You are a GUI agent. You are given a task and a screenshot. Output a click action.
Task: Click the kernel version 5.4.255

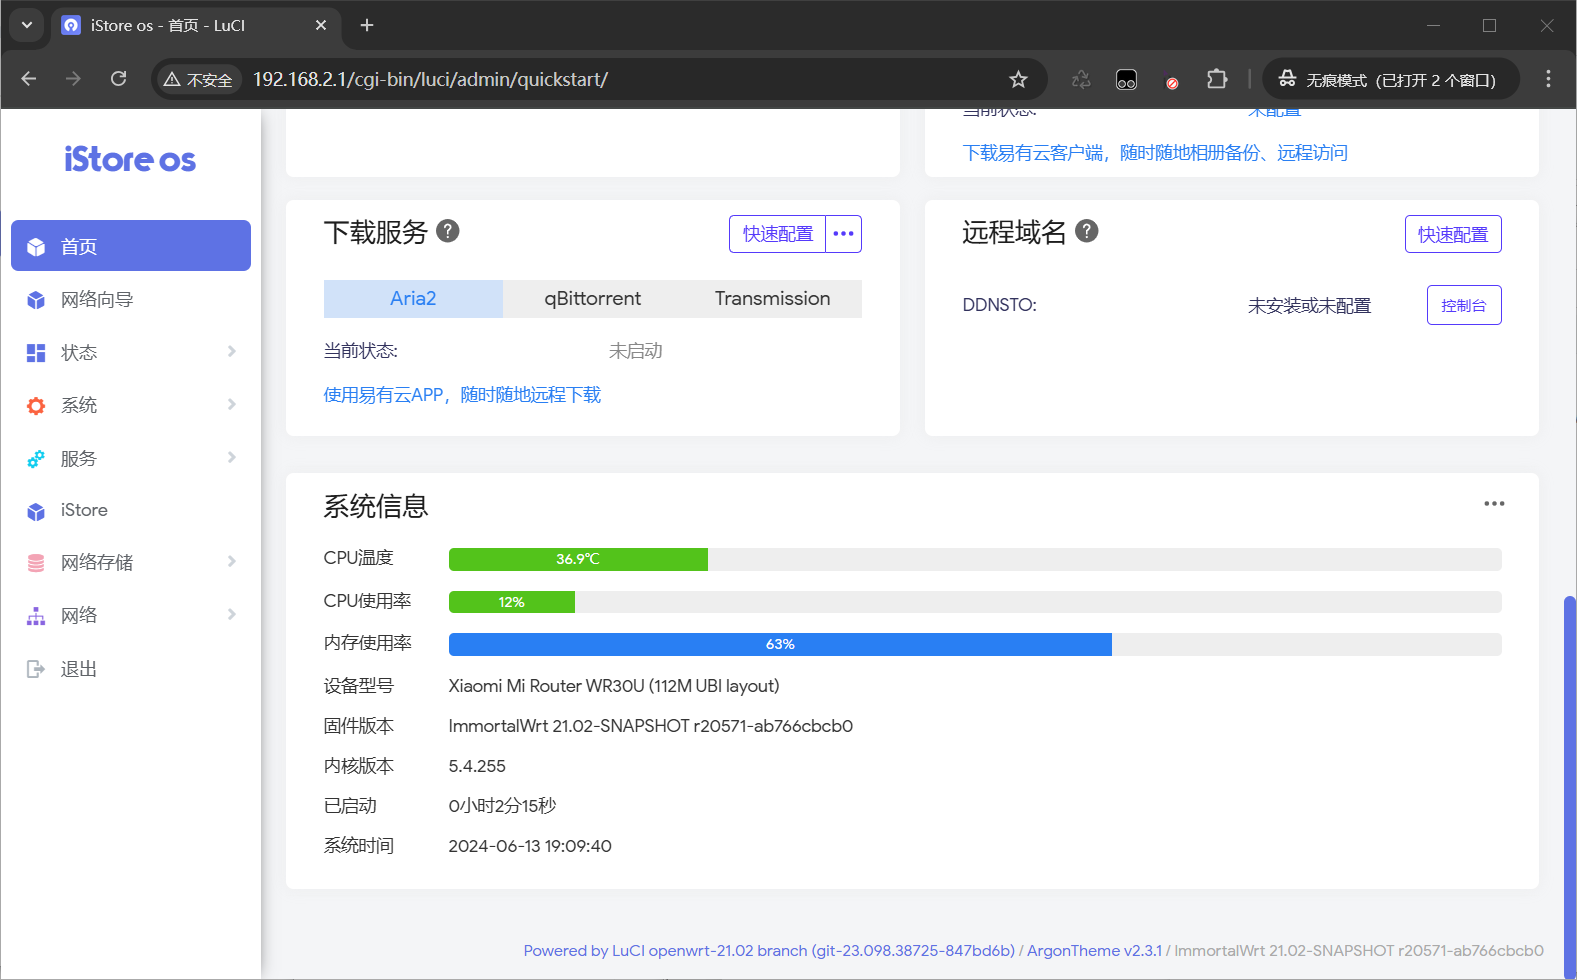point(477,766)
